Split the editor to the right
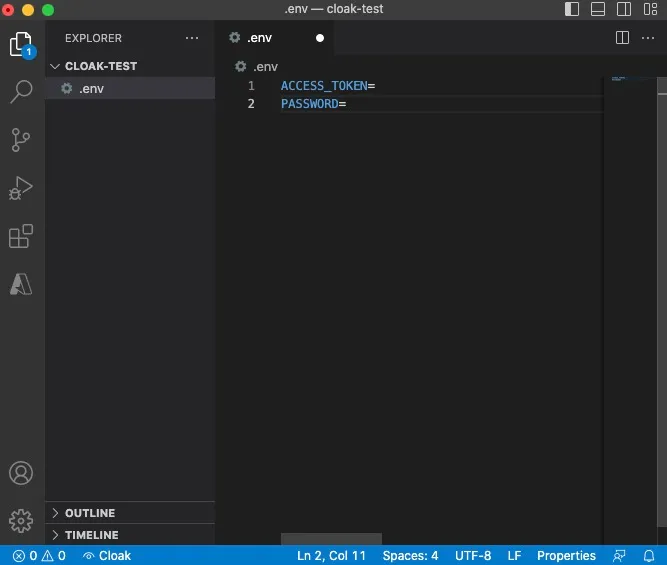 [622, 38]
